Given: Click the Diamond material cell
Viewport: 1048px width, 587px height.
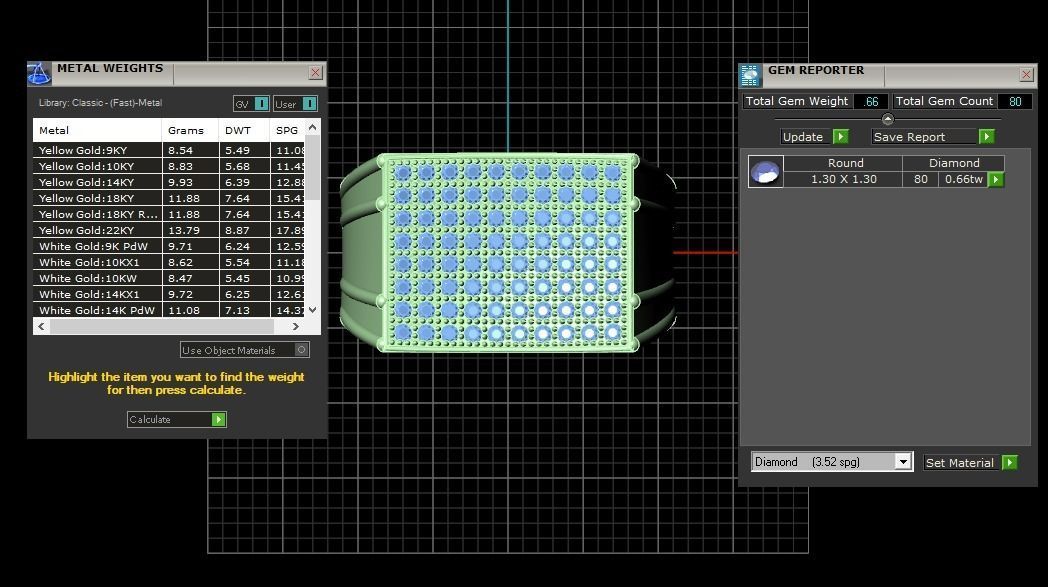Looking at the screenshot, I should point(954,163).
